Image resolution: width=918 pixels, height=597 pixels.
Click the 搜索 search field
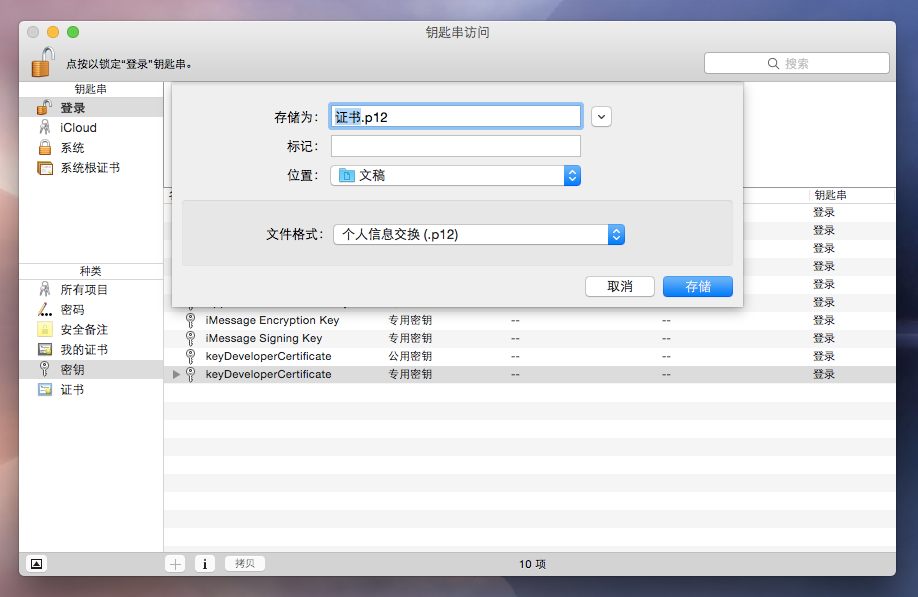tap(797, 63)
